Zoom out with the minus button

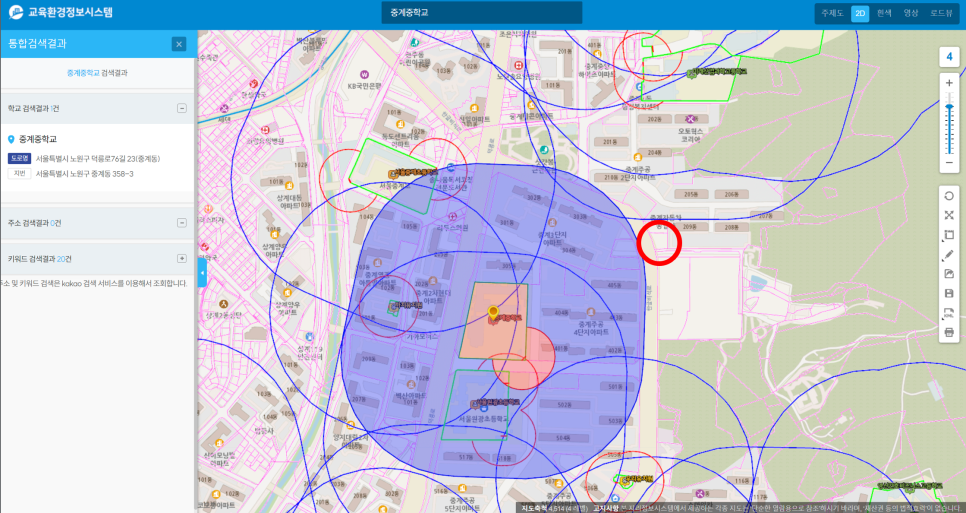pyautogui.click(x=949, y=163)
